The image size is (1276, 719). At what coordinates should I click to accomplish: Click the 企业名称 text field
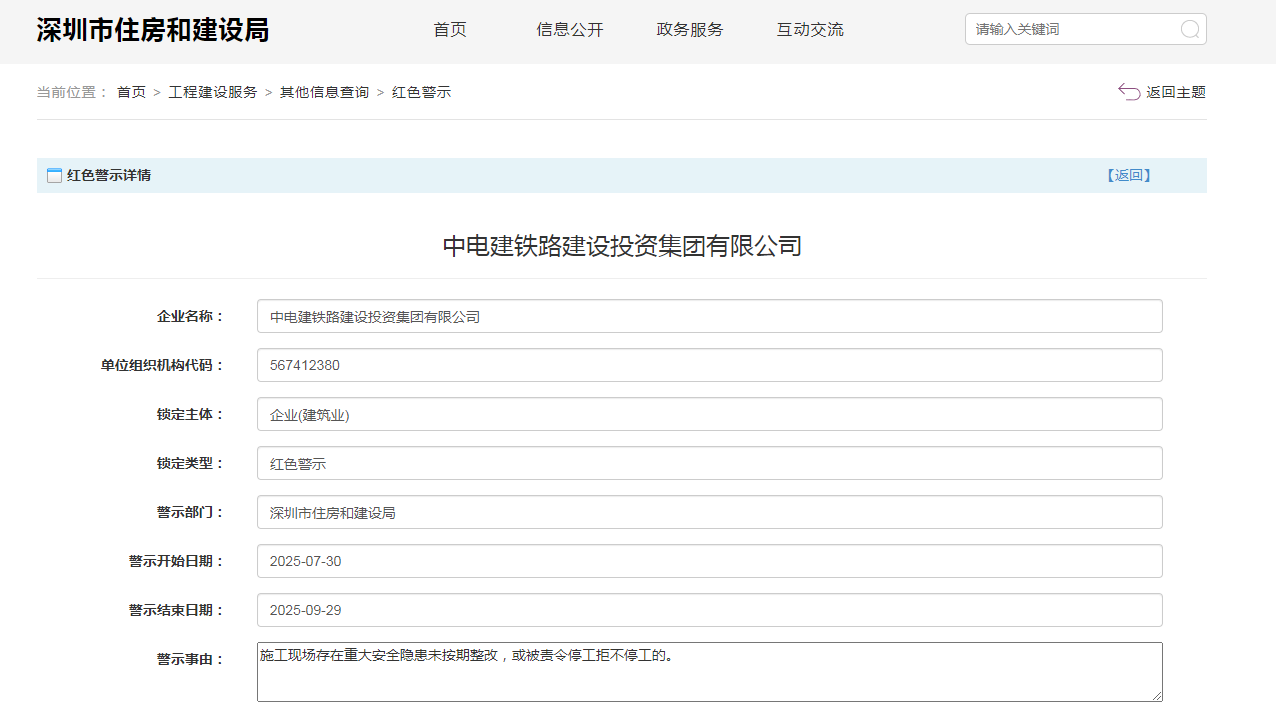click(710, 316)
